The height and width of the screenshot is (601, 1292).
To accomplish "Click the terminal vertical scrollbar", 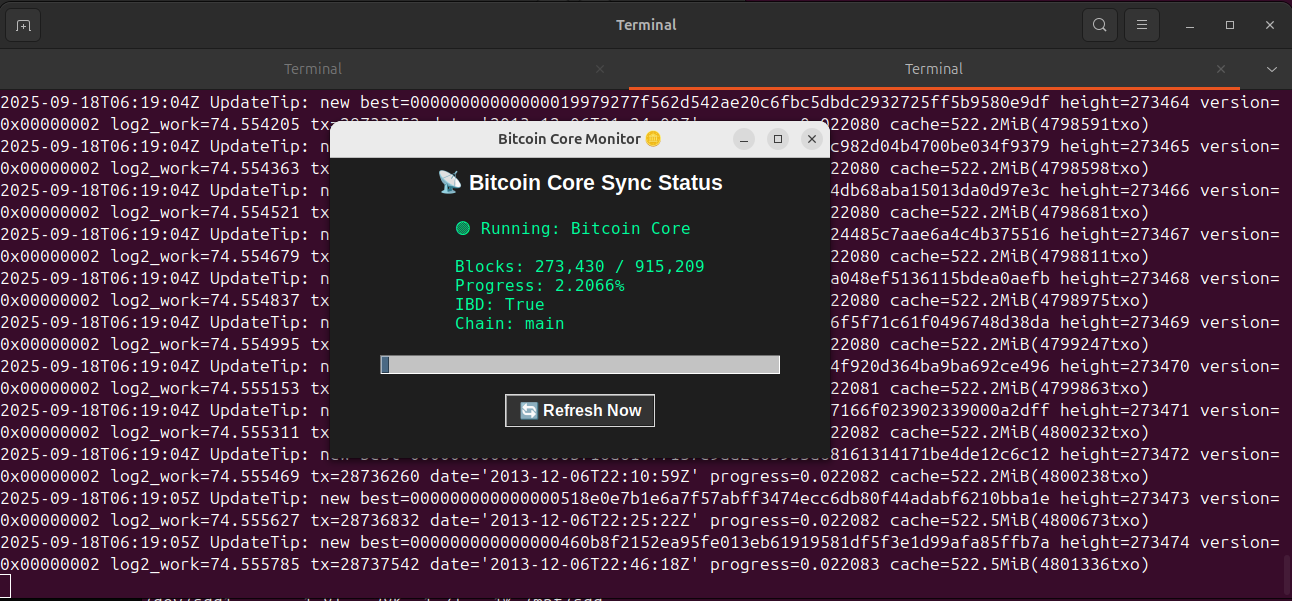I will click(1286, 573).
